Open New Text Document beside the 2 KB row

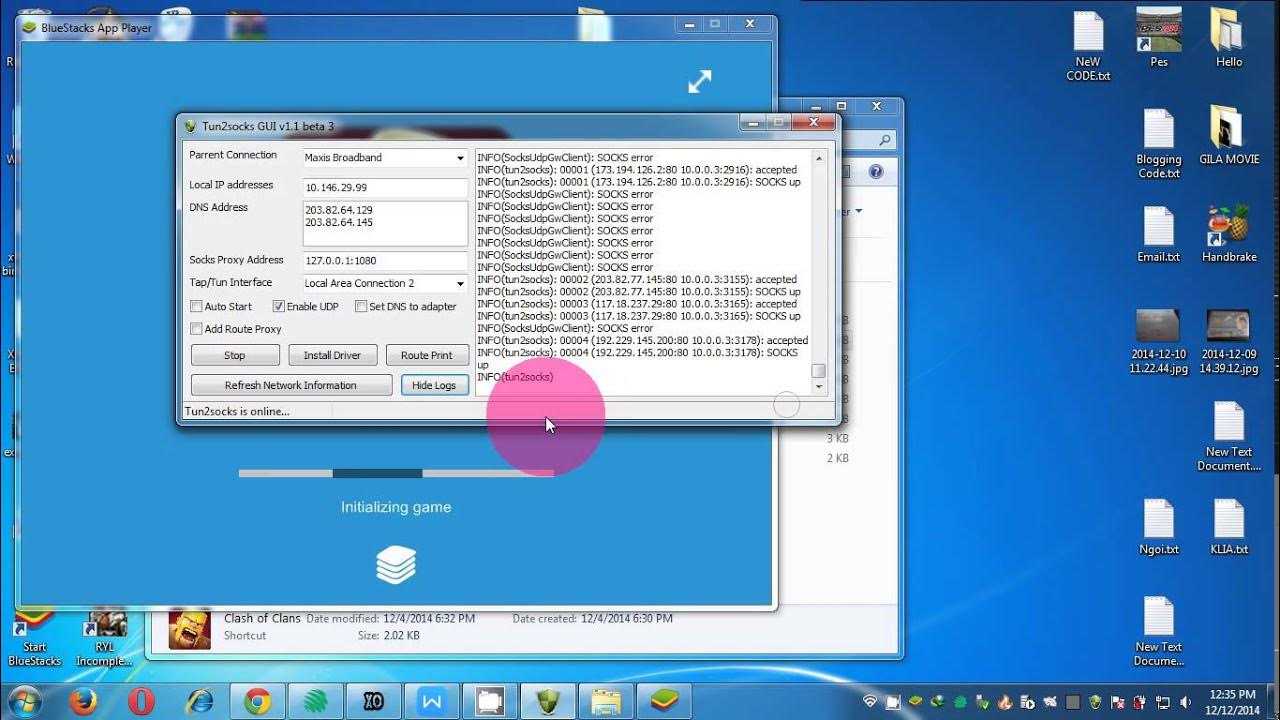pos(1228,437)
